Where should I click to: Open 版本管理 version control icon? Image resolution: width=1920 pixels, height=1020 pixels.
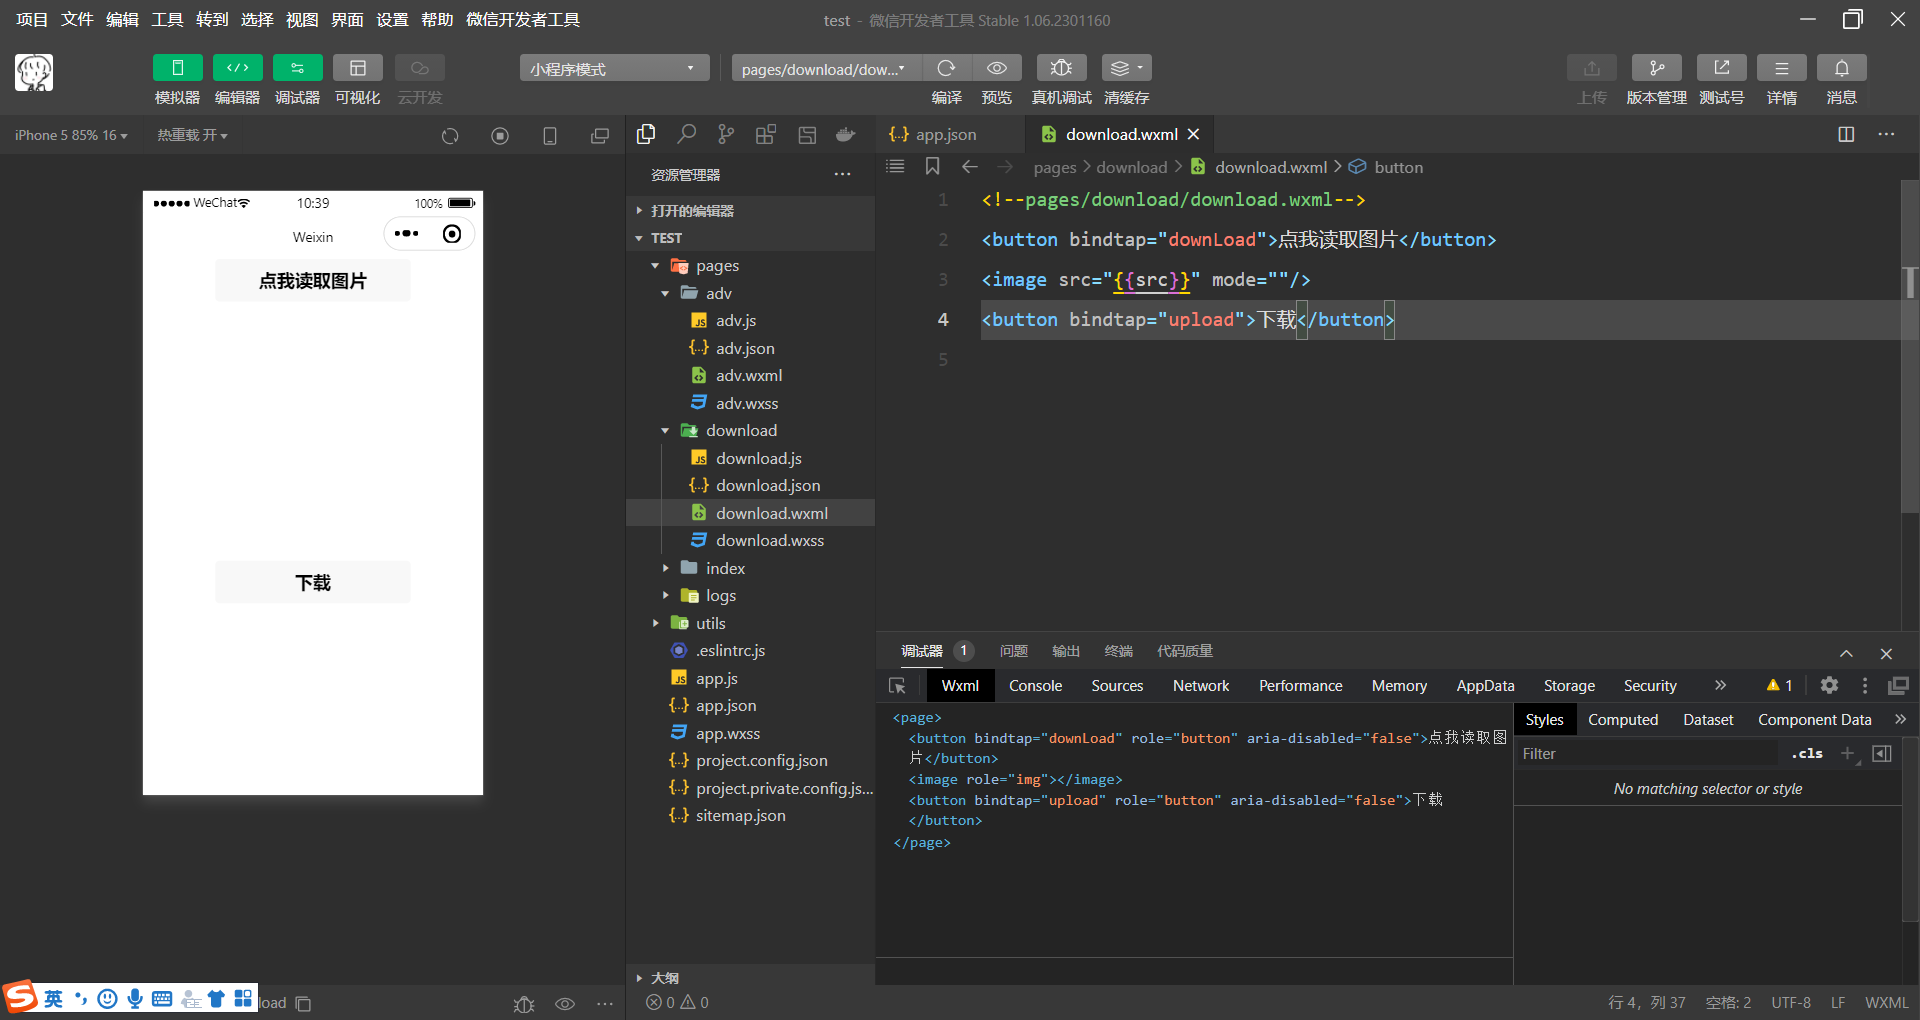click(1656, 67)
